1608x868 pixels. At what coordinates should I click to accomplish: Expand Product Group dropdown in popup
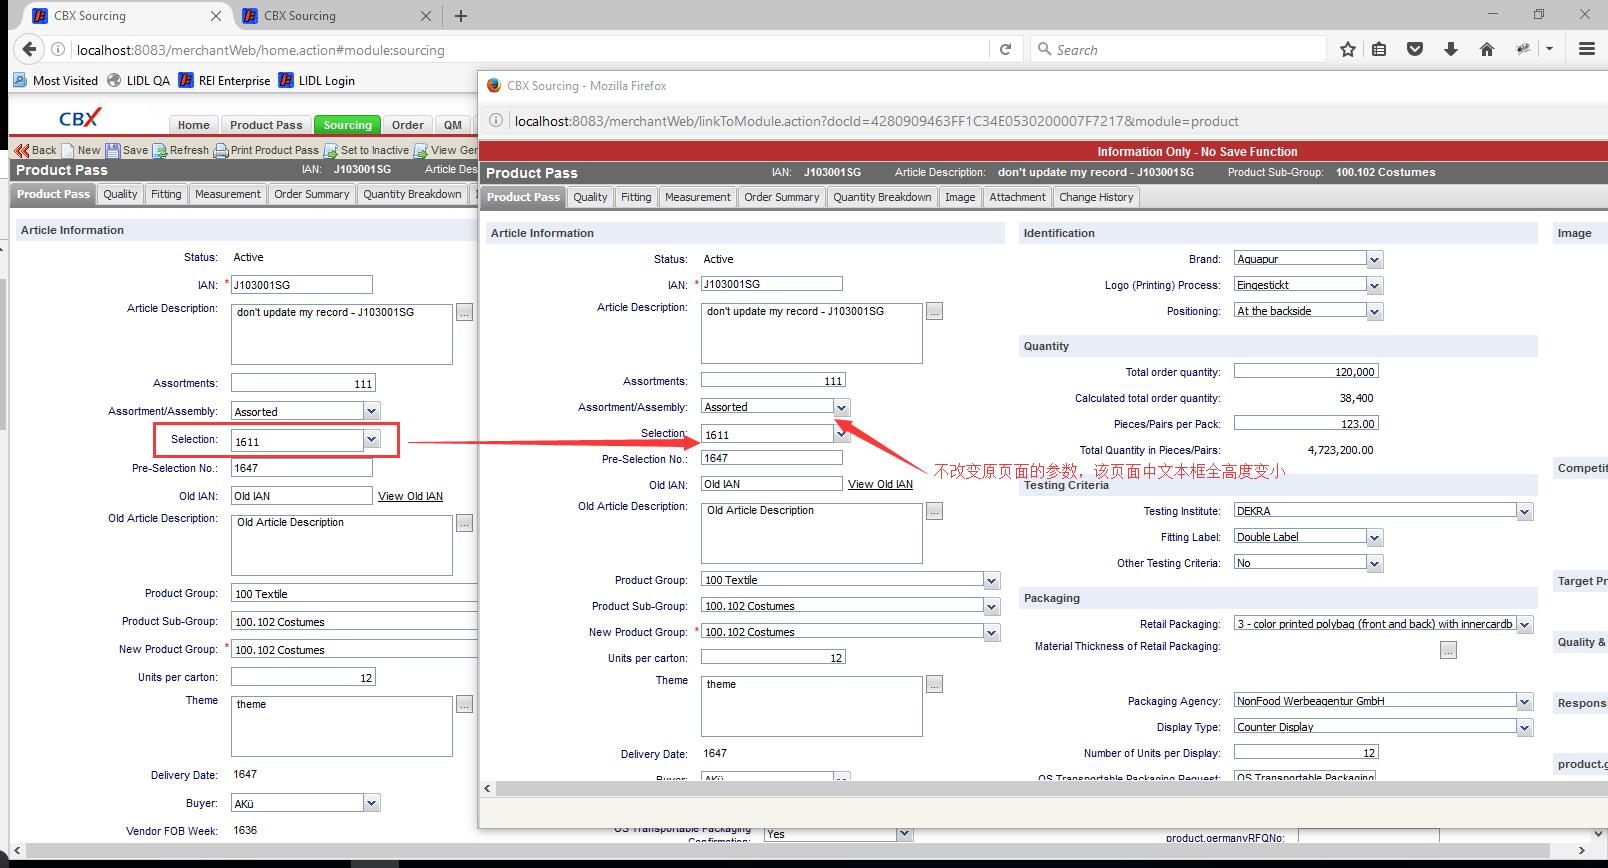coord(991,580)
